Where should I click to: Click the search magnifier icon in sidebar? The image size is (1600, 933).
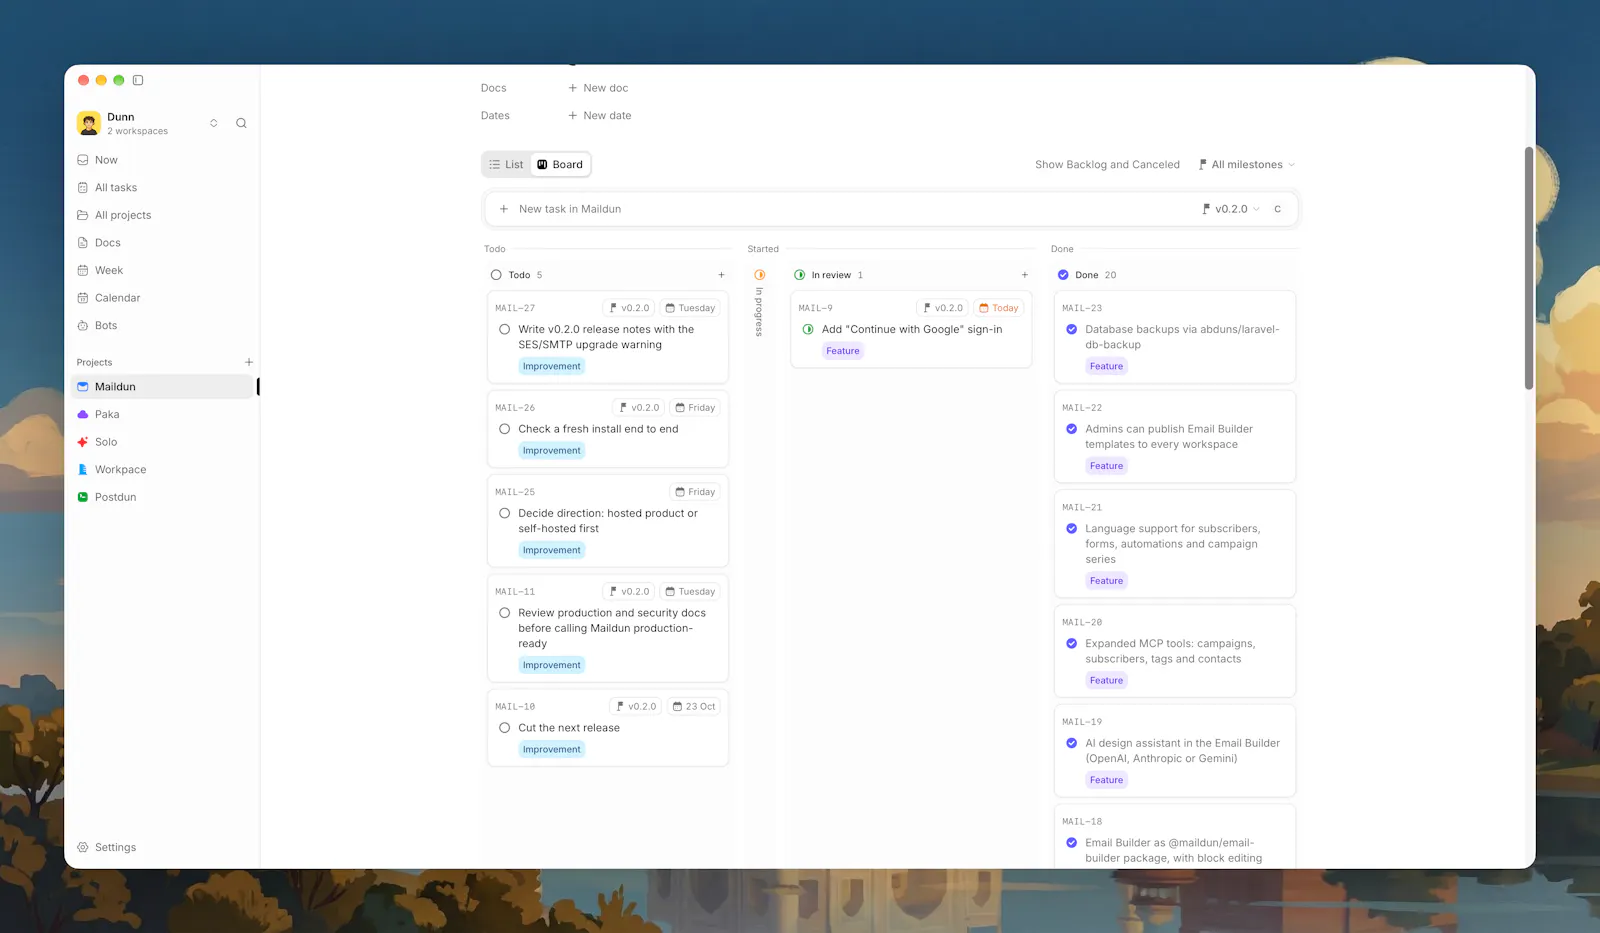pyautogui.click(x=241, y=123)
